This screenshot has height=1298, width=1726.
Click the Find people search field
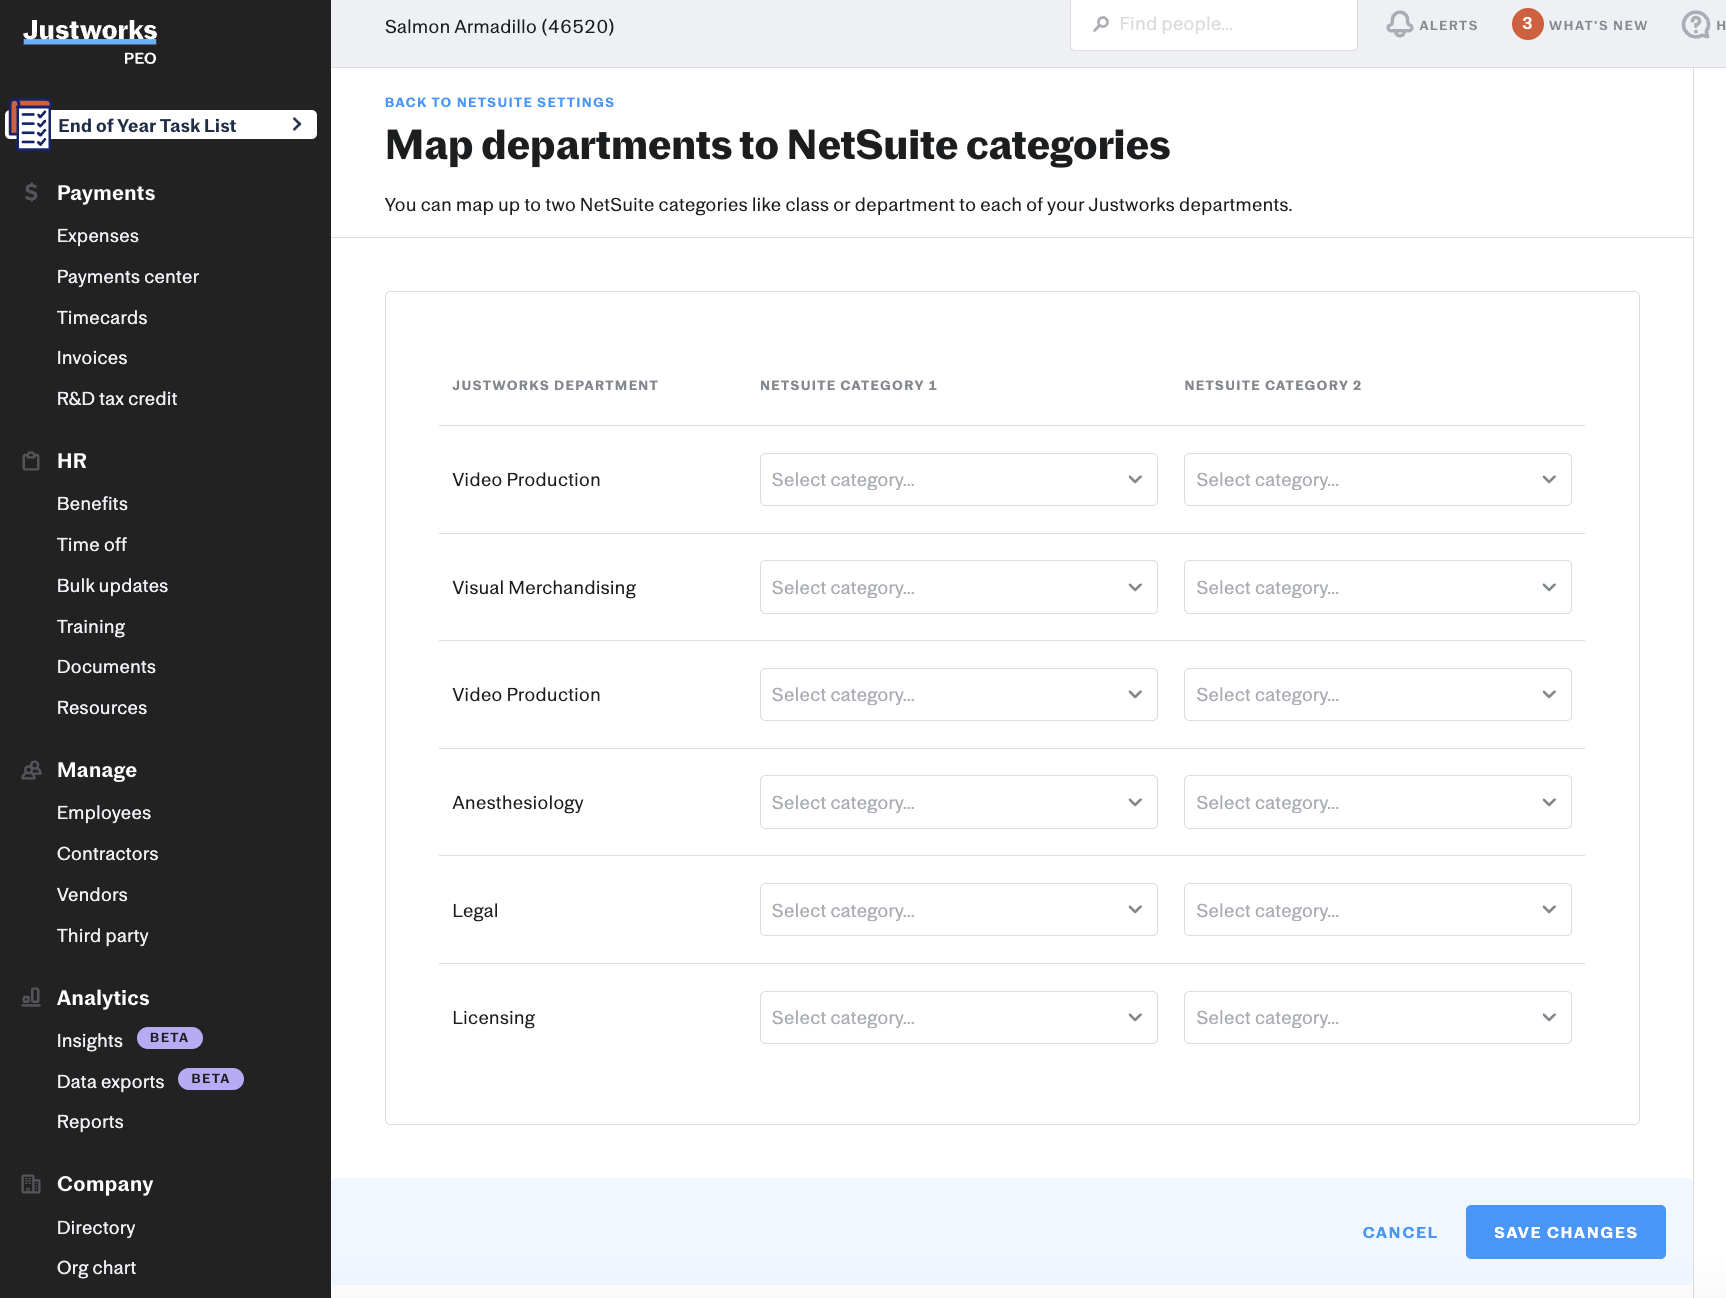tap(1213, 25)
